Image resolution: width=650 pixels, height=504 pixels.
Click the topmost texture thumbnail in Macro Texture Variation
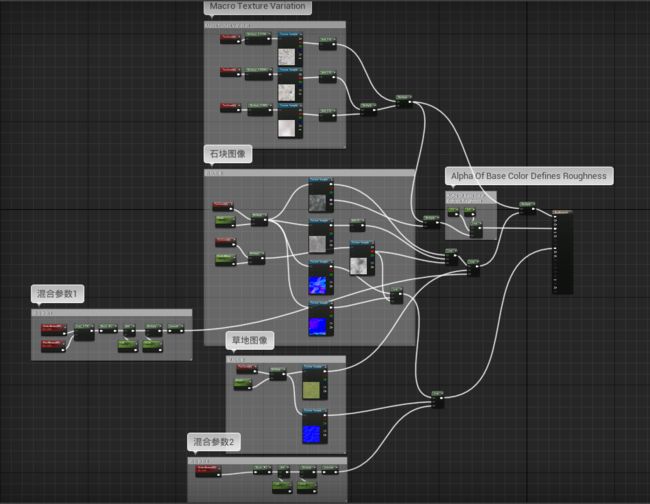point(286,57)
